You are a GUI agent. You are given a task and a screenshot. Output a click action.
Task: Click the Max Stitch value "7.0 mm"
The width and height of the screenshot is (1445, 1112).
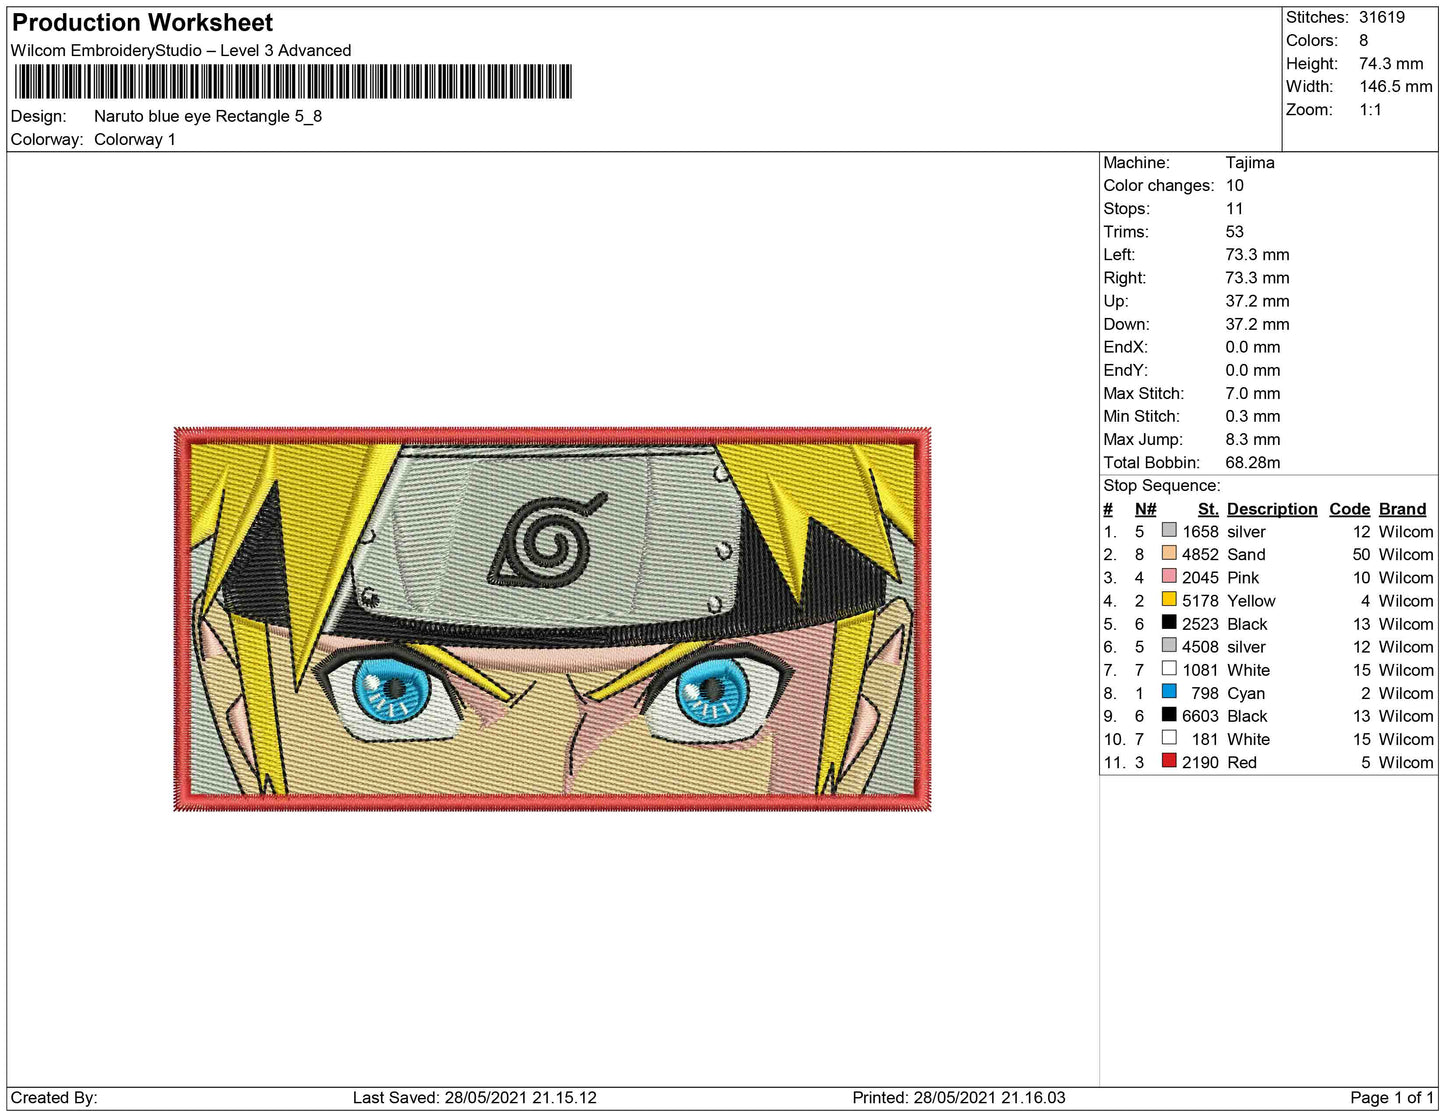tap(1253, 393)
